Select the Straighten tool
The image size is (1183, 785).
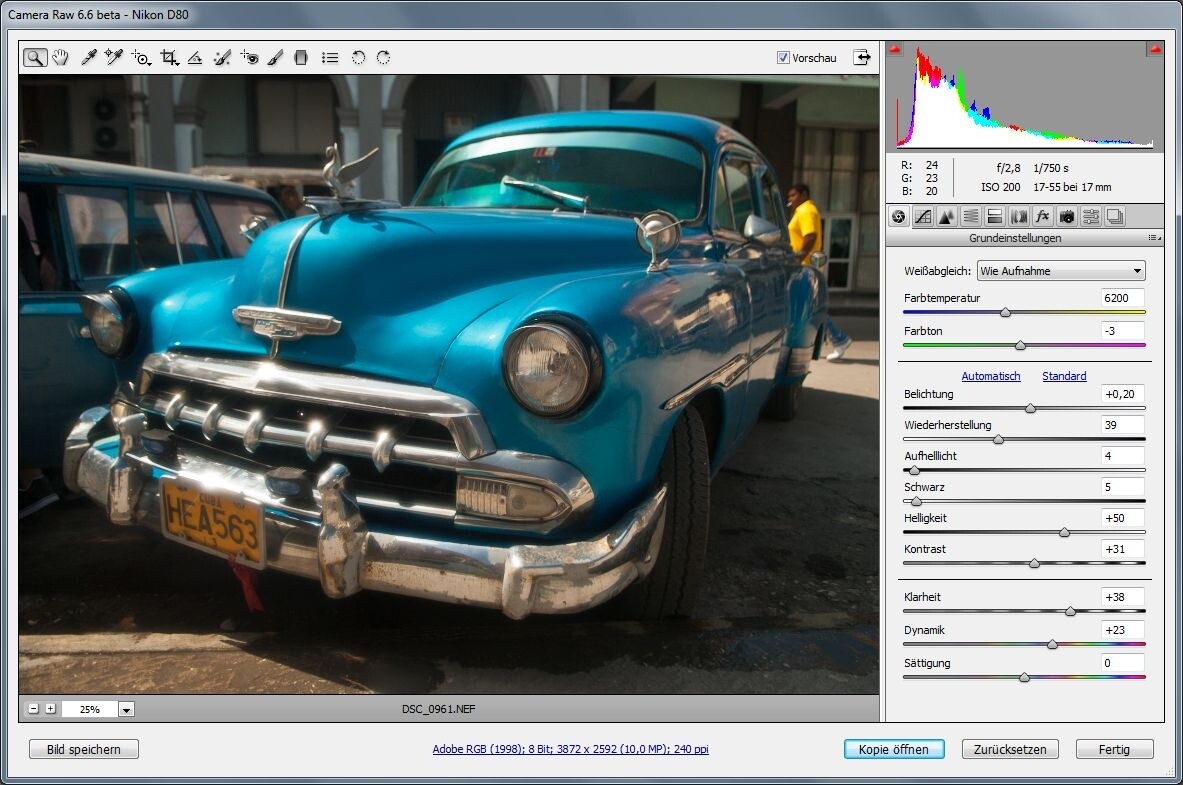[x=195, y=57]
